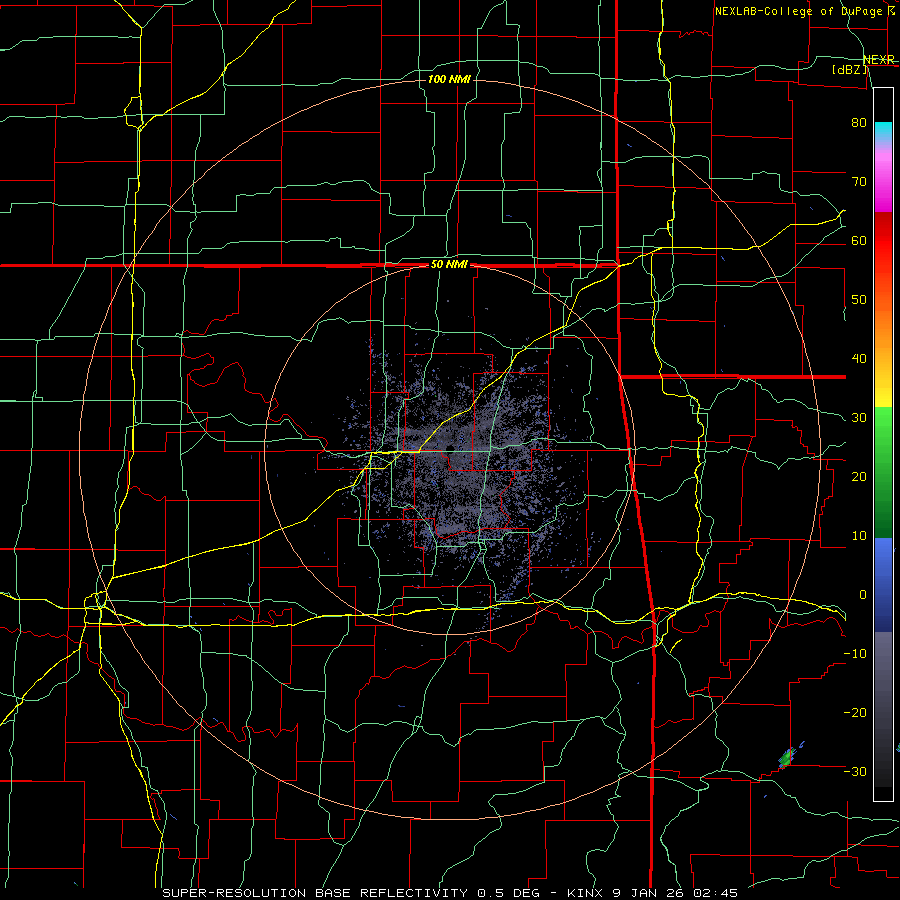Click the 50 value on the dBZ scale

point(859,300)
